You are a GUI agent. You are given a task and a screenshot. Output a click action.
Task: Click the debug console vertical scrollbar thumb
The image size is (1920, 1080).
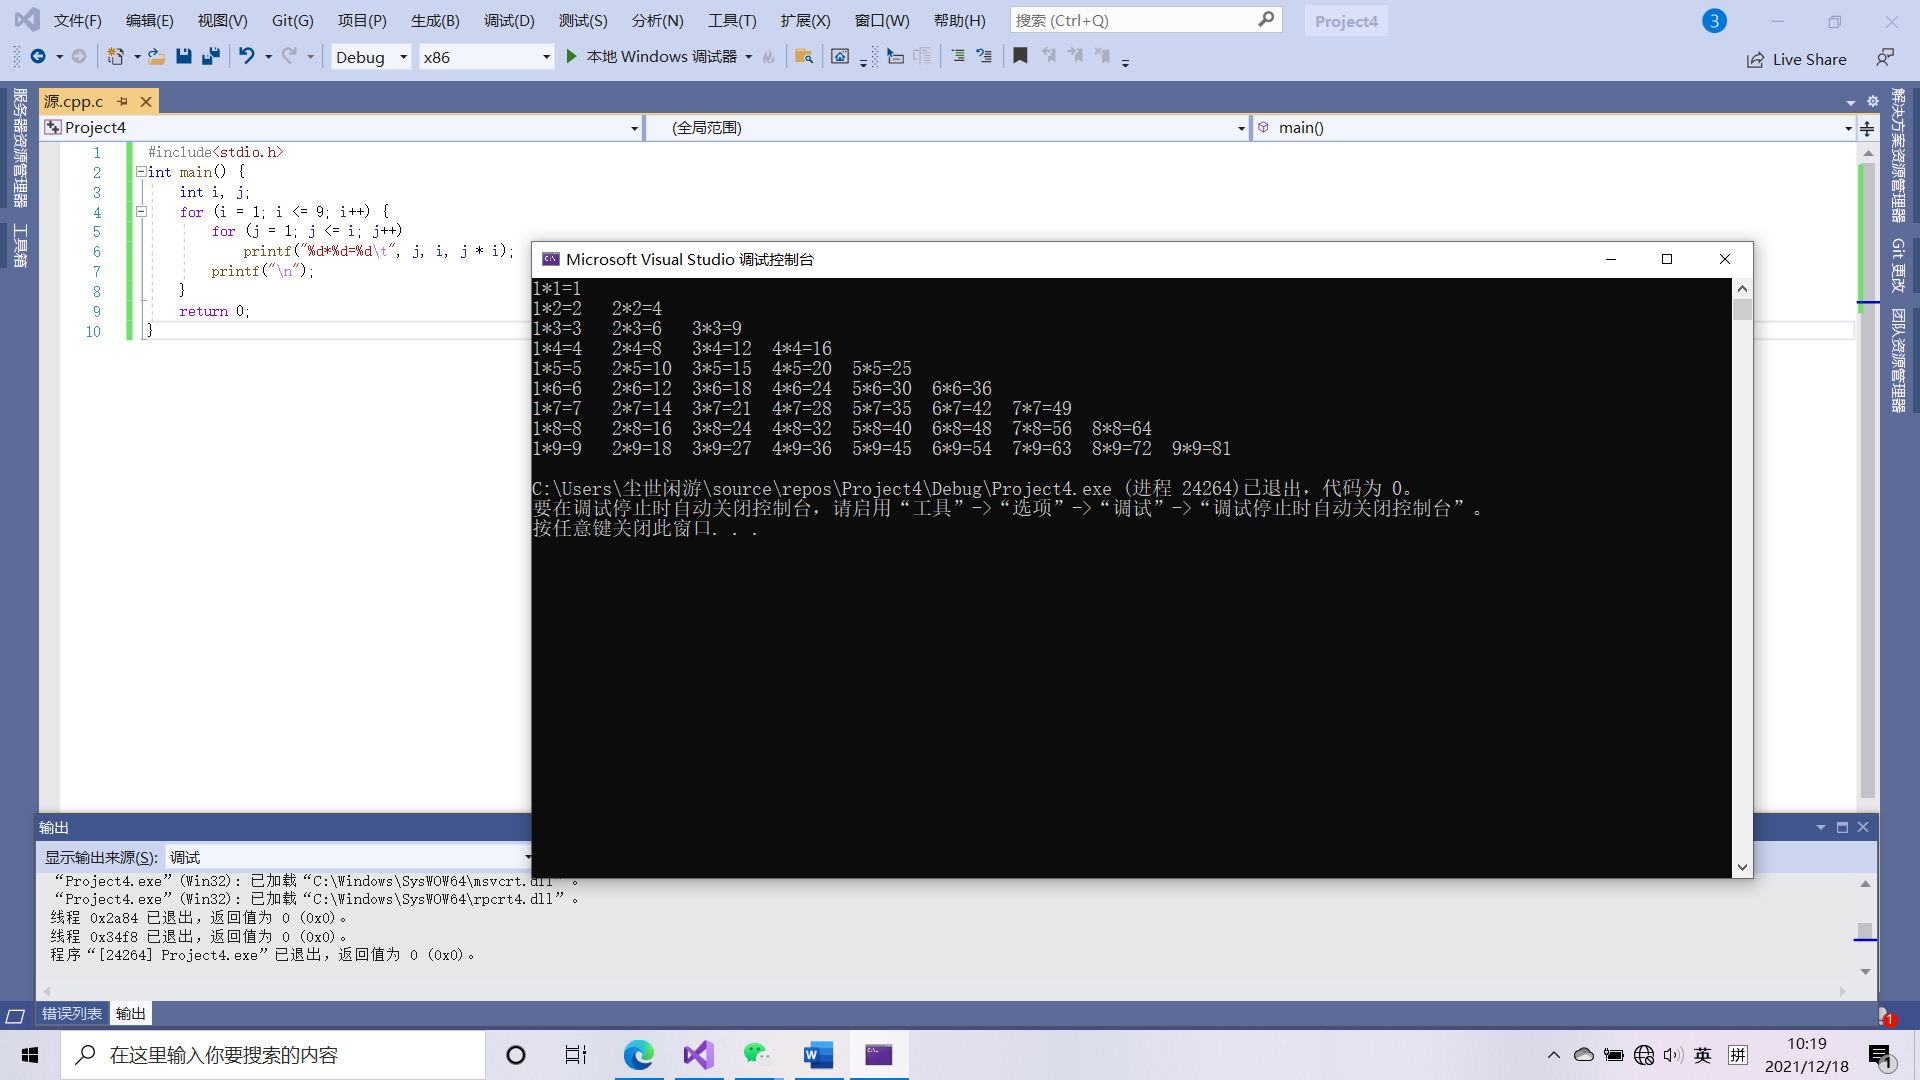pos(1743,310)
